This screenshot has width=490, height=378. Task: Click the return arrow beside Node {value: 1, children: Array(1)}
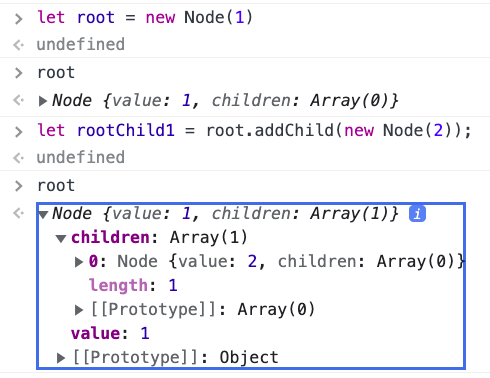[x=18, y=213]
